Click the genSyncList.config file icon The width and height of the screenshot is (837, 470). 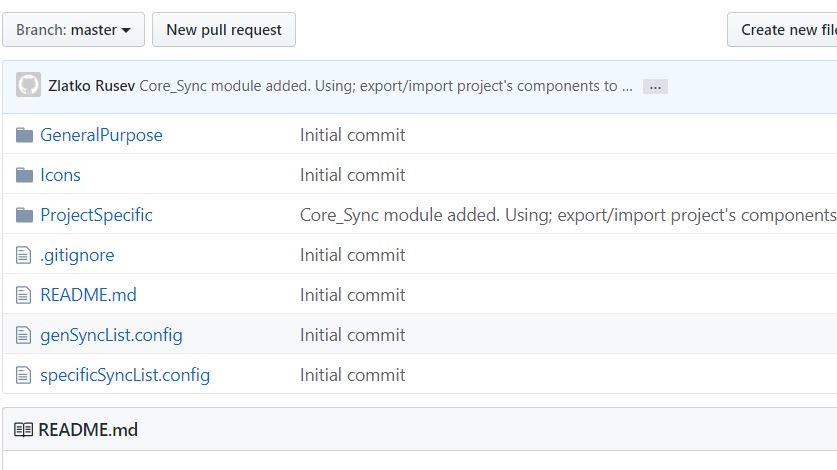pyautogui.click(x=23, y=335)
